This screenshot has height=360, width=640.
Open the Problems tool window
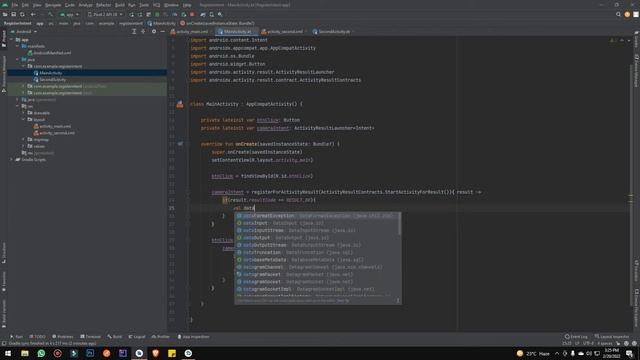point(63,337)
